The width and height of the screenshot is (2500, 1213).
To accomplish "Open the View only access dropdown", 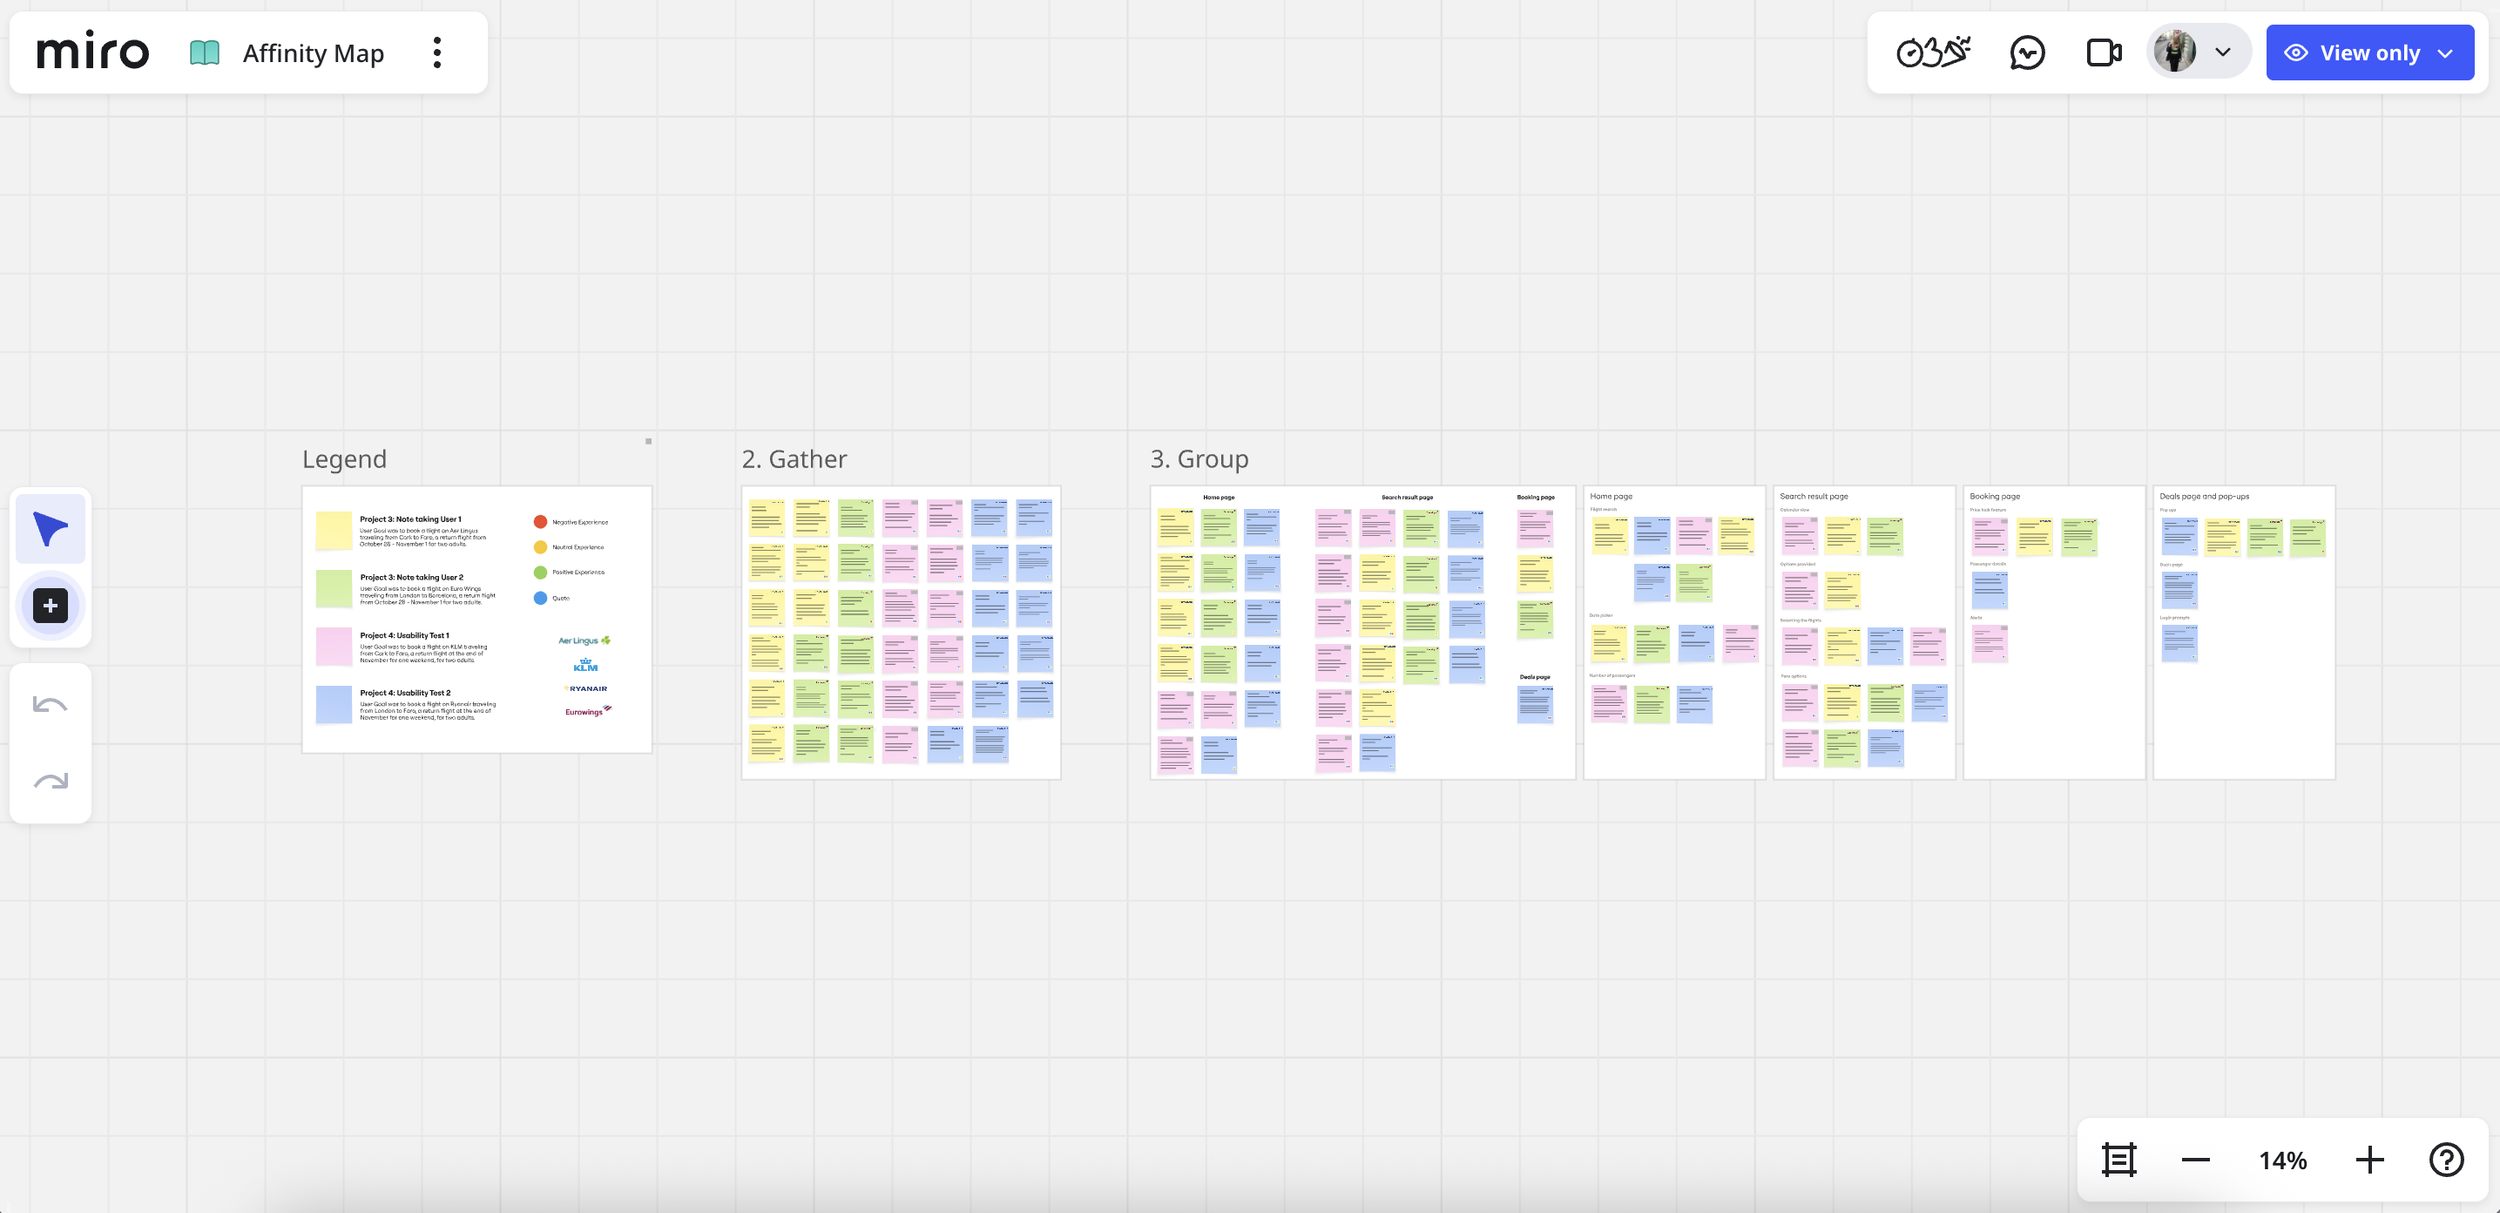I will tap(2369, 52).
